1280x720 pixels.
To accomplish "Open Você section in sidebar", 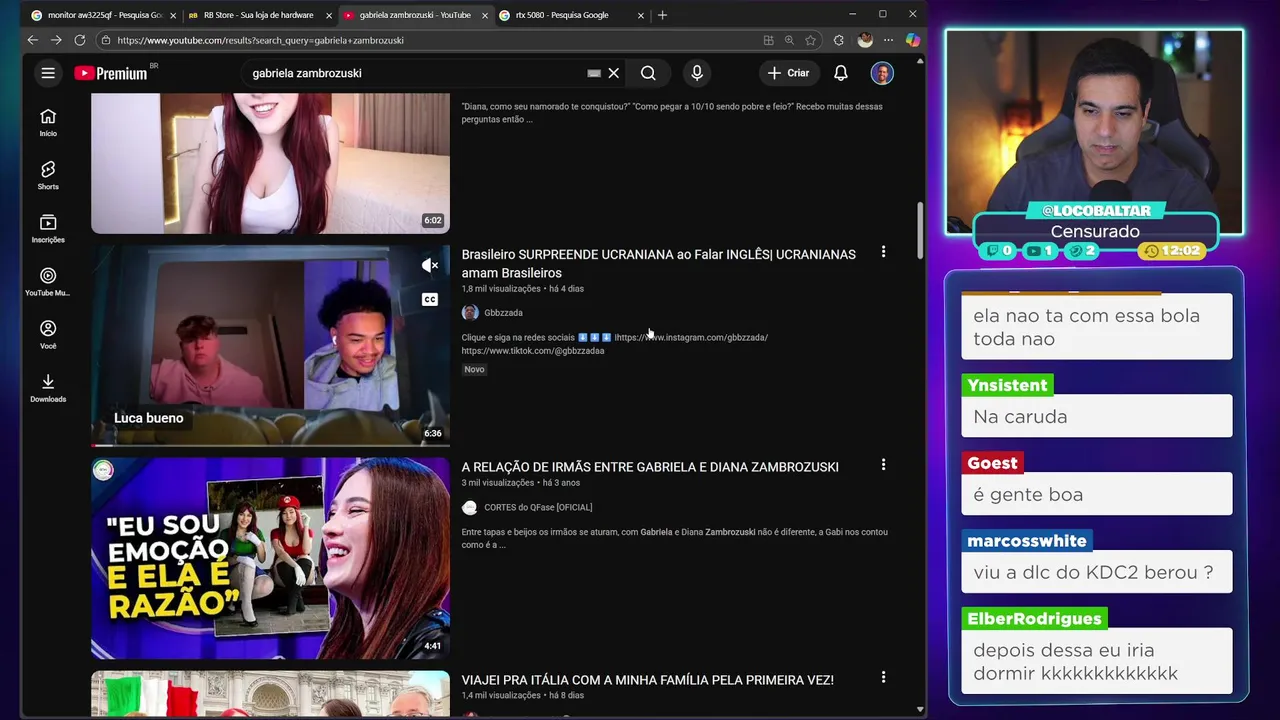I will tap(48, 334).
